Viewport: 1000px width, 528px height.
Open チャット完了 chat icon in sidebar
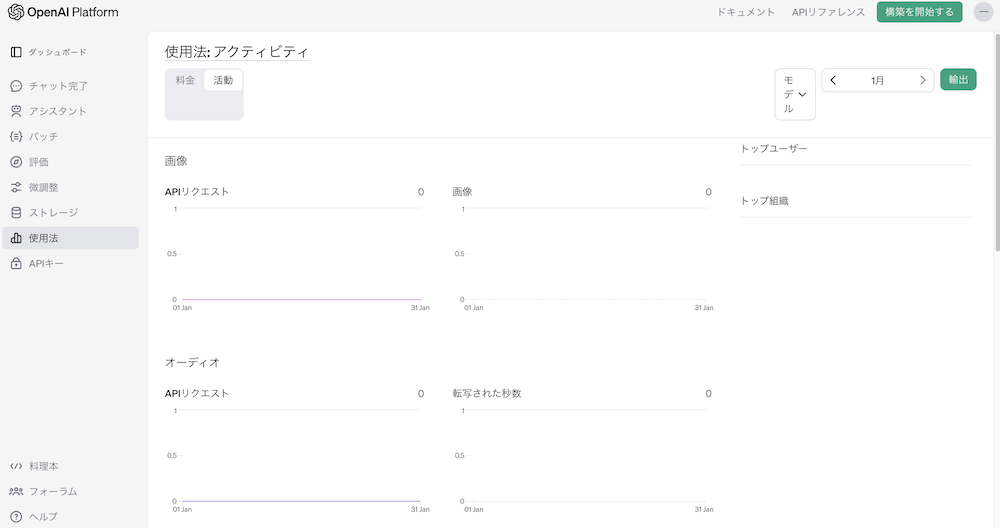16,86
